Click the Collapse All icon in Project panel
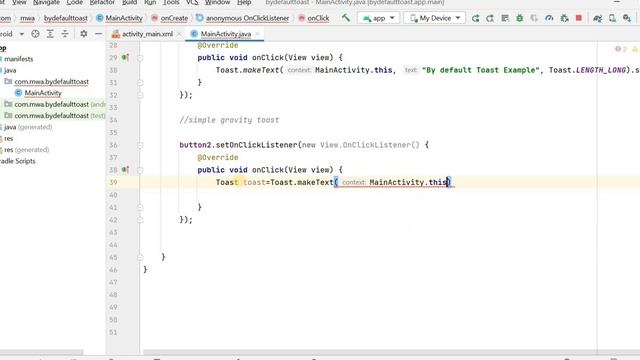Viewport: 640px width, 360px height. coord(65,34)
